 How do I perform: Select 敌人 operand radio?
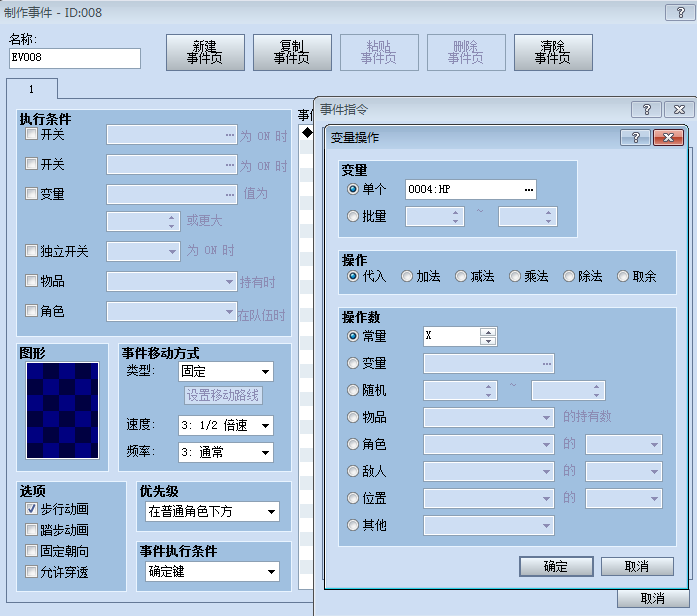pyautogui.click(x=353, y=471)
